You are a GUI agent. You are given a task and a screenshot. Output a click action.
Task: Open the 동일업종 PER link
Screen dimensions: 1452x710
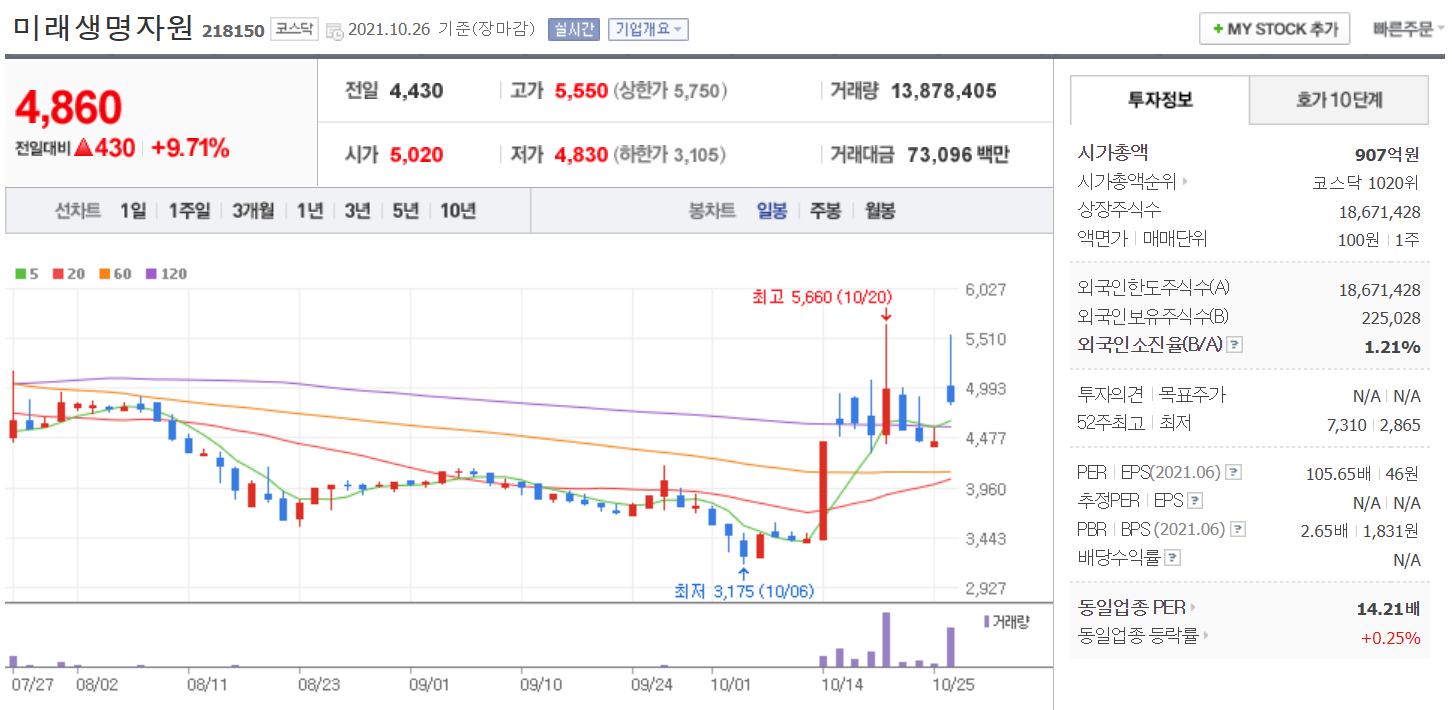click(1133, 607)
